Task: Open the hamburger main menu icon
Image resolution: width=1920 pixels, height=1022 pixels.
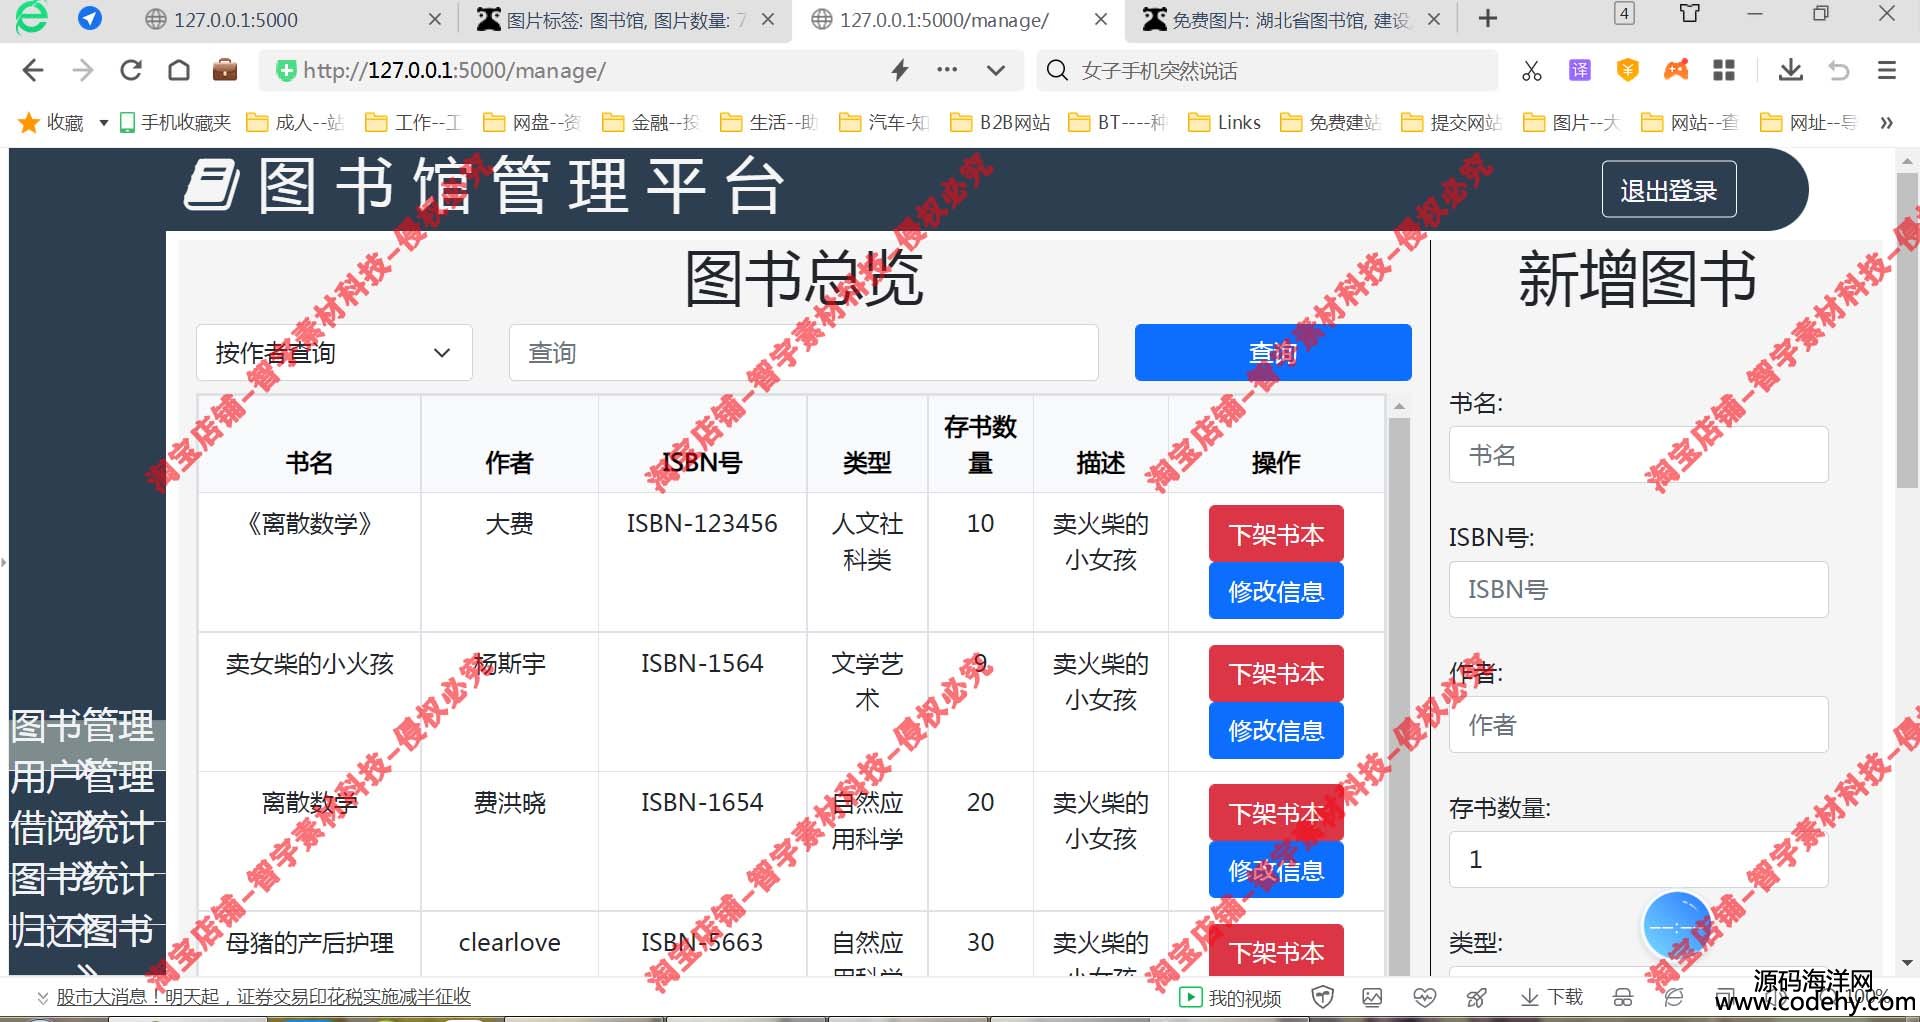Action: tap(1887, 70)
